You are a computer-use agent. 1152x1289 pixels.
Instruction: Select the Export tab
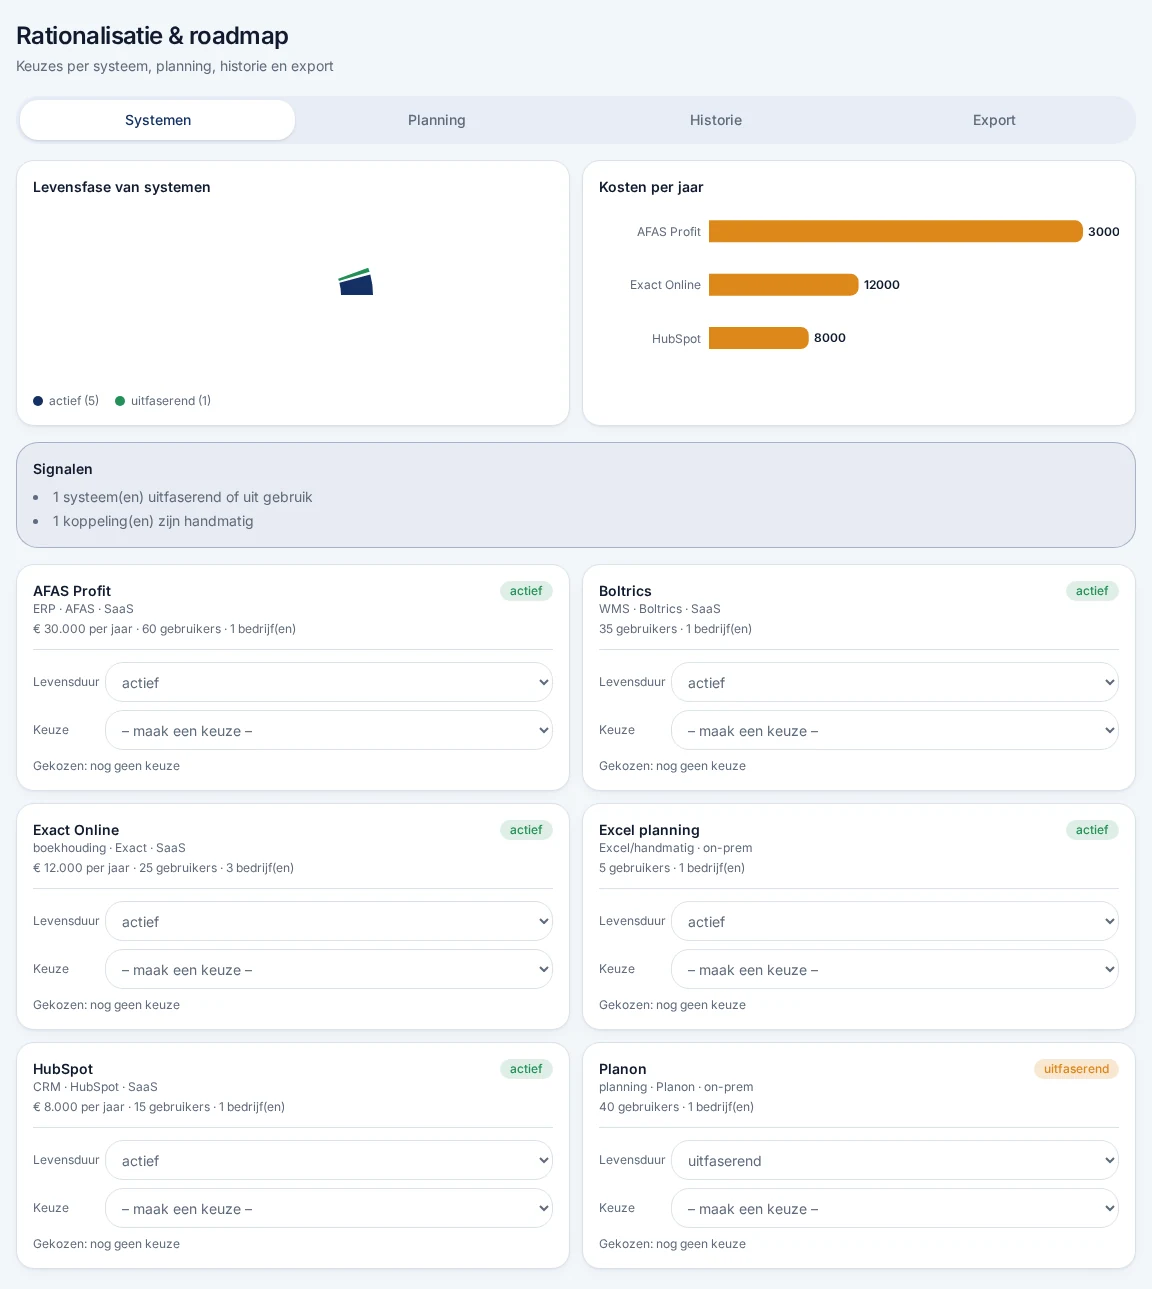[x=994, y=120]
